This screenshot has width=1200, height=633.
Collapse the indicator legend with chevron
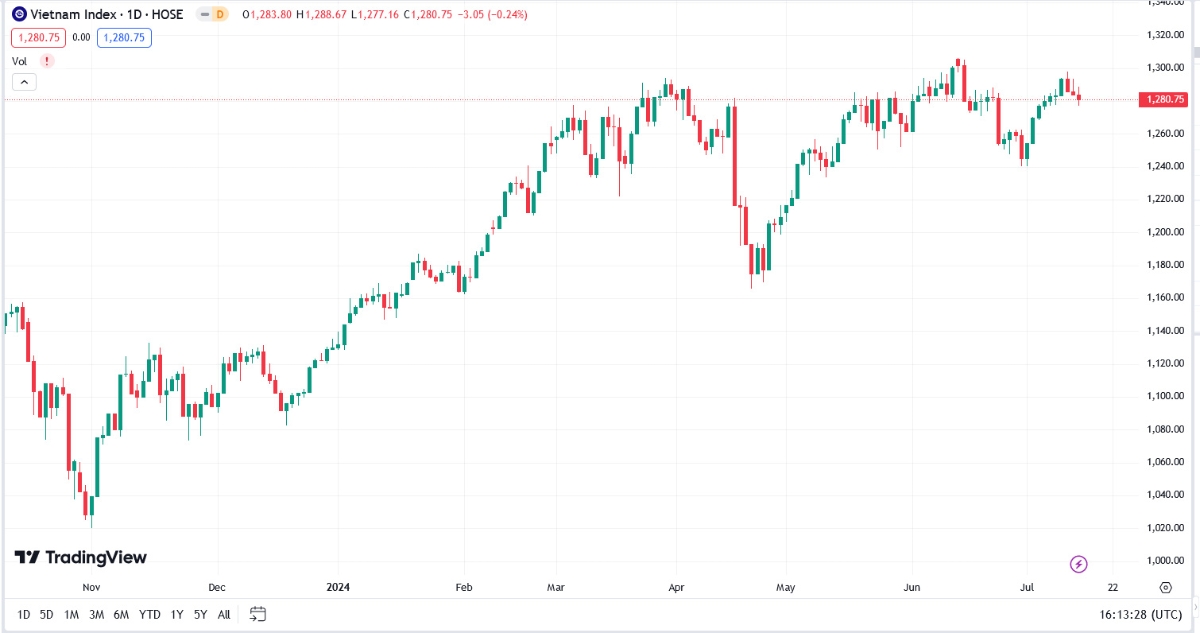point(24,82)
